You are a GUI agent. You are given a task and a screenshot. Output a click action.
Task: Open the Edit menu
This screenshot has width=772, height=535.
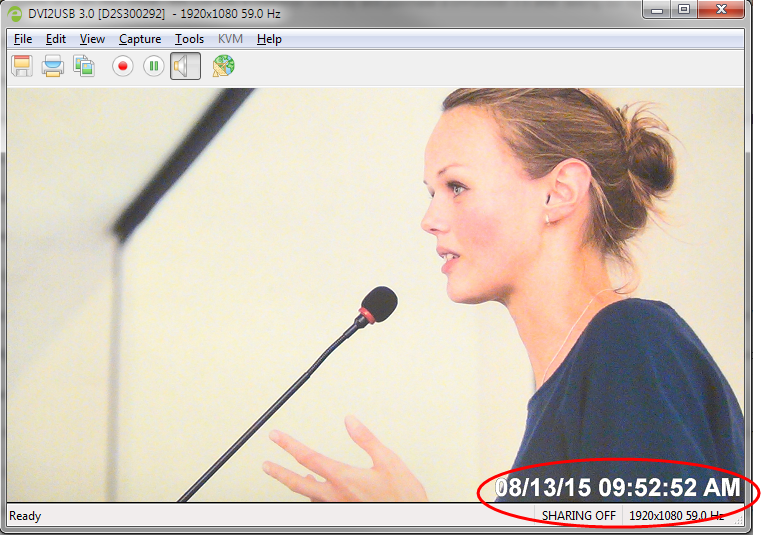tap(56, 39)
